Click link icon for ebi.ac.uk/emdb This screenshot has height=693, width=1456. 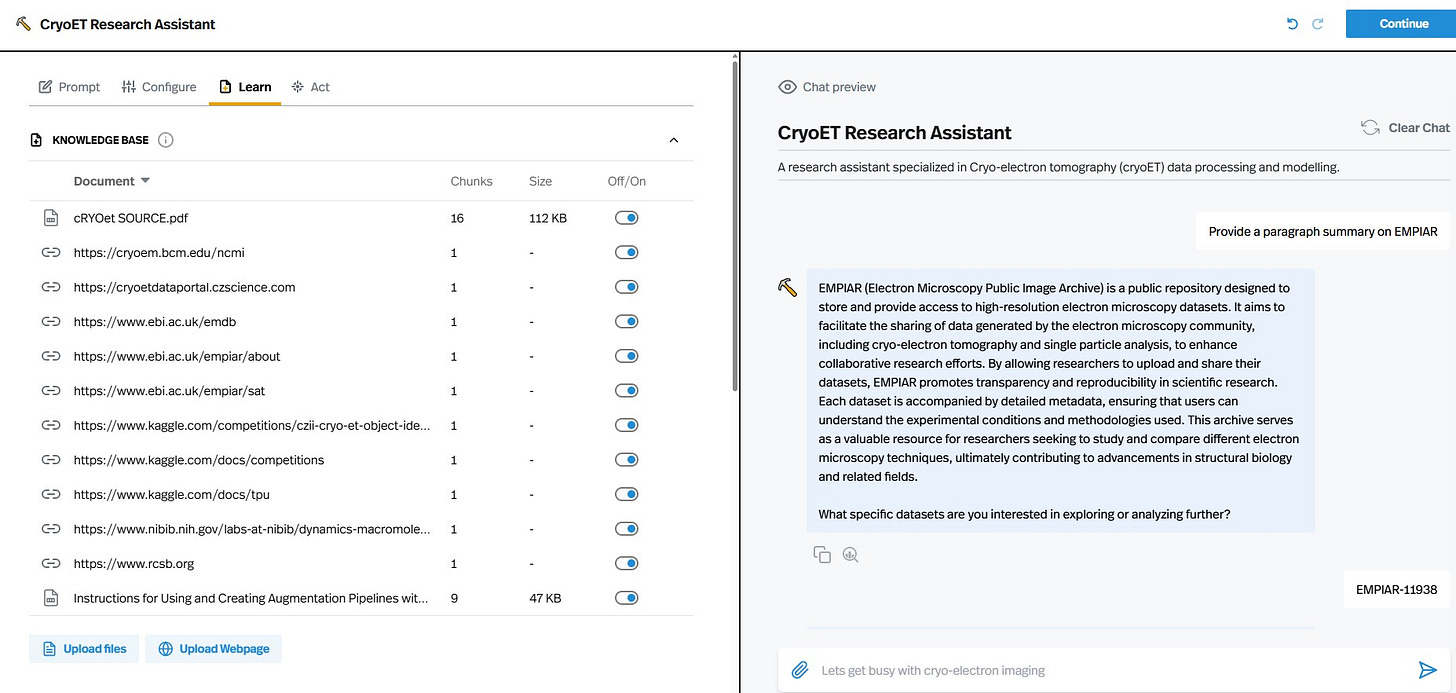[51, 322]
